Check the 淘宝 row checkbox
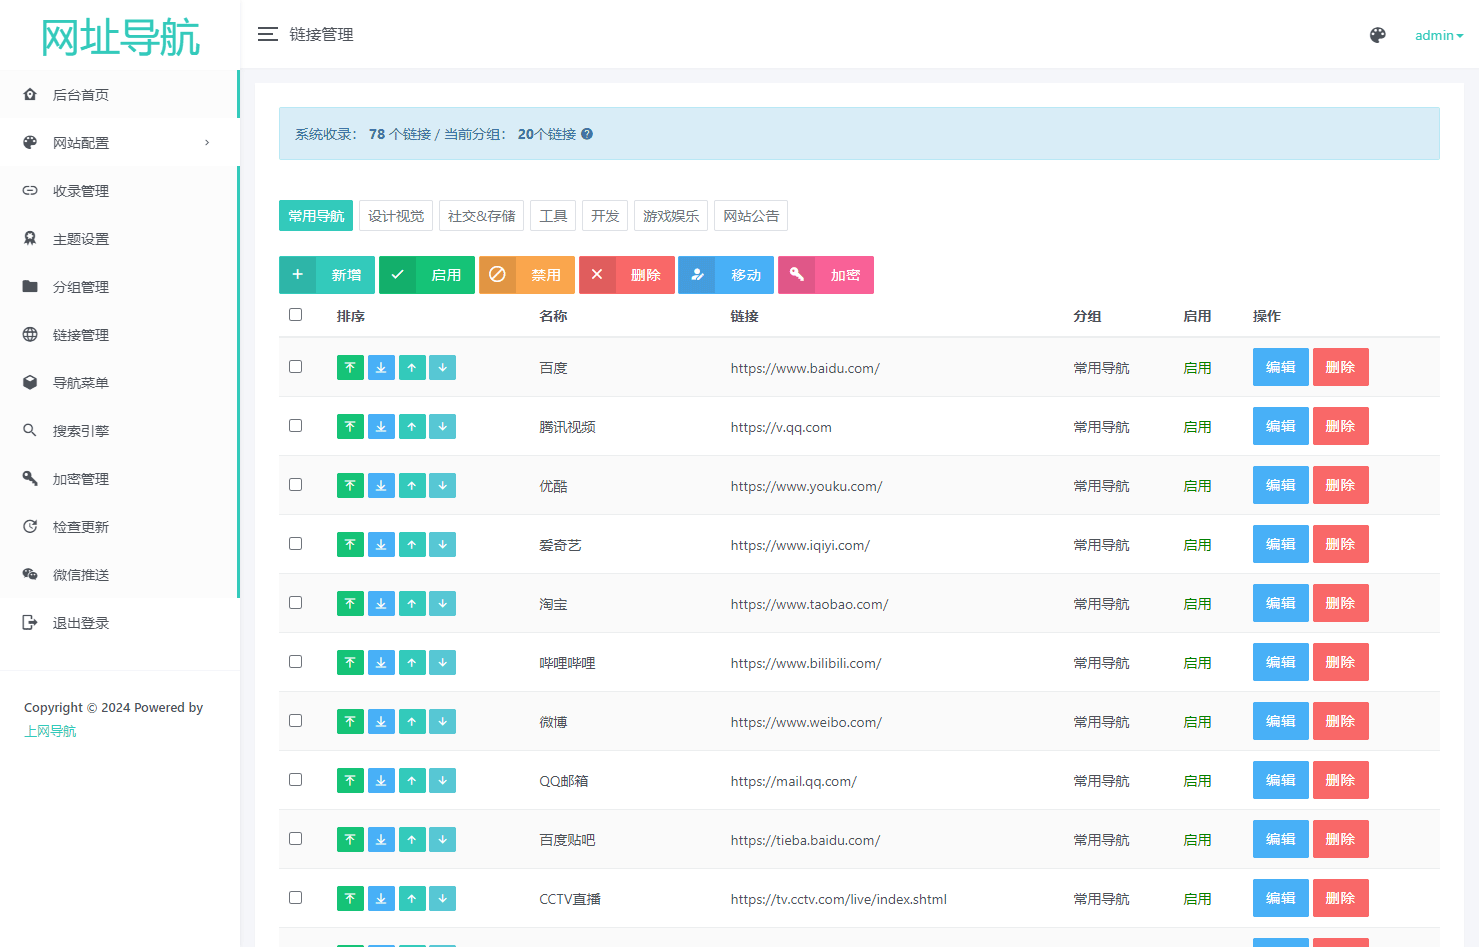The width and height of the screenshot is (1479, 947). (x=295, y=603)
